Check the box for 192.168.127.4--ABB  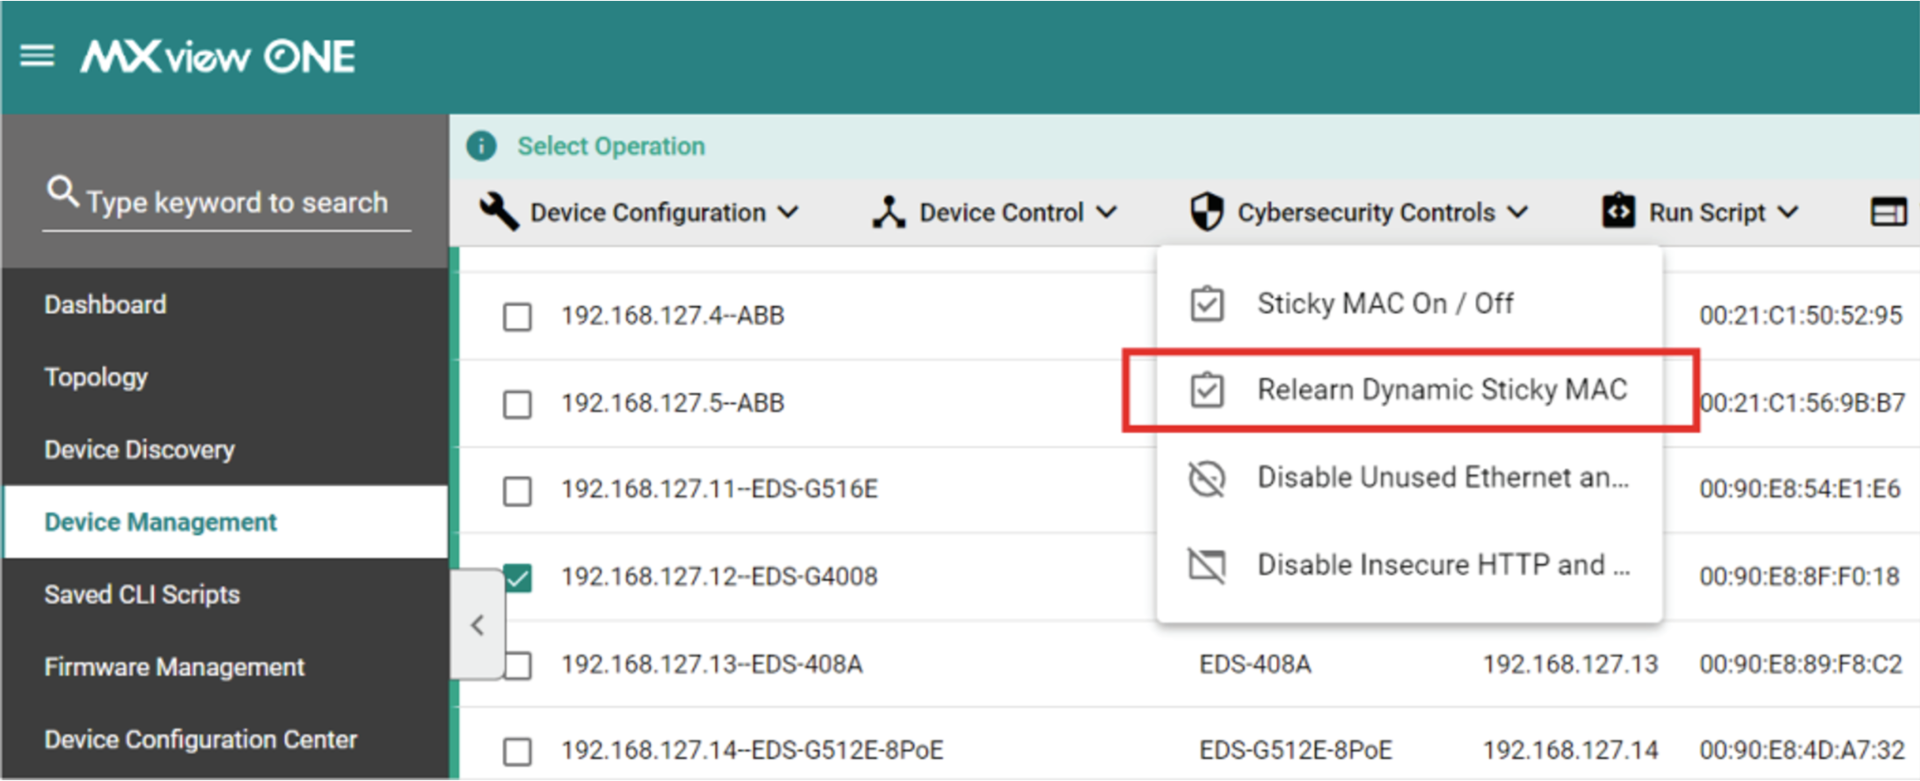pyautogui.click(x=517, y=317)
